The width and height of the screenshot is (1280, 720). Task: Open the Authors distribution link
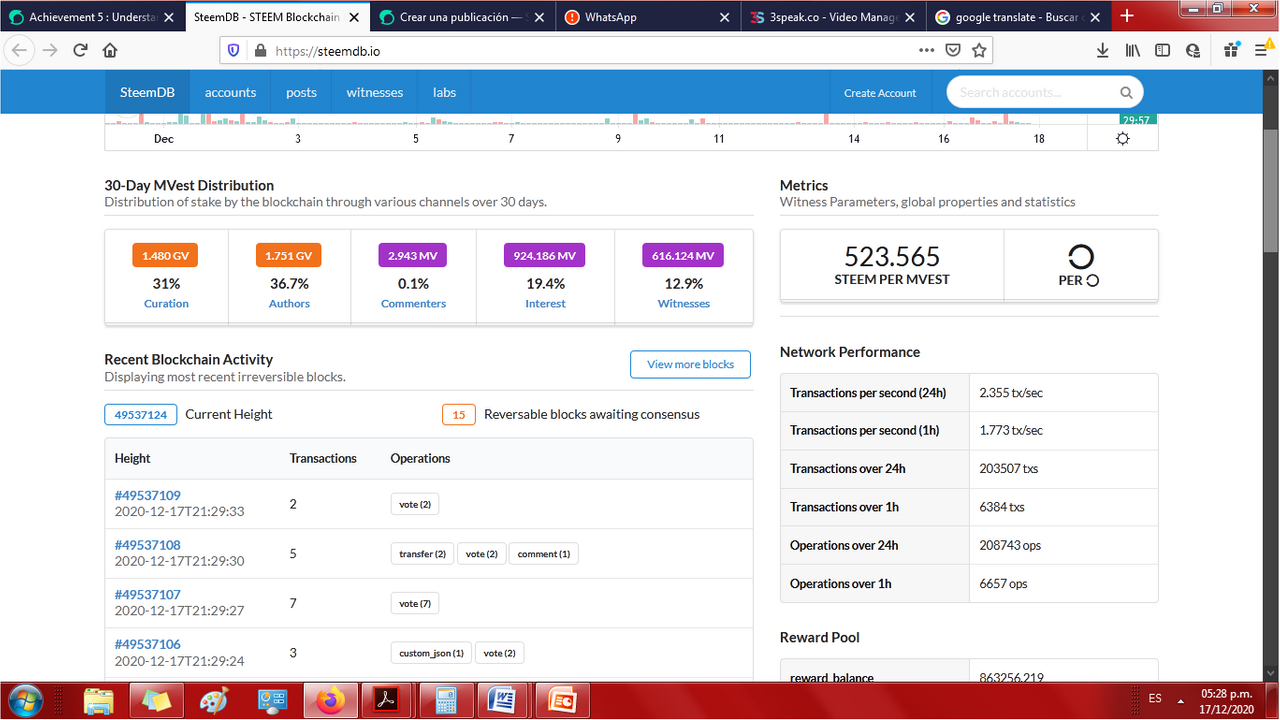(289, 303)
